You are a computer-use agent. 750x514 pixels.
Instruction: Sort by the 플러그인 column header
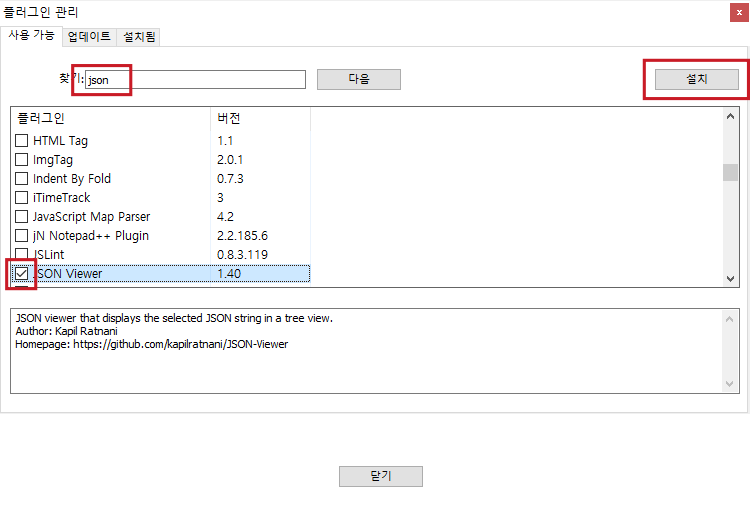110,118
